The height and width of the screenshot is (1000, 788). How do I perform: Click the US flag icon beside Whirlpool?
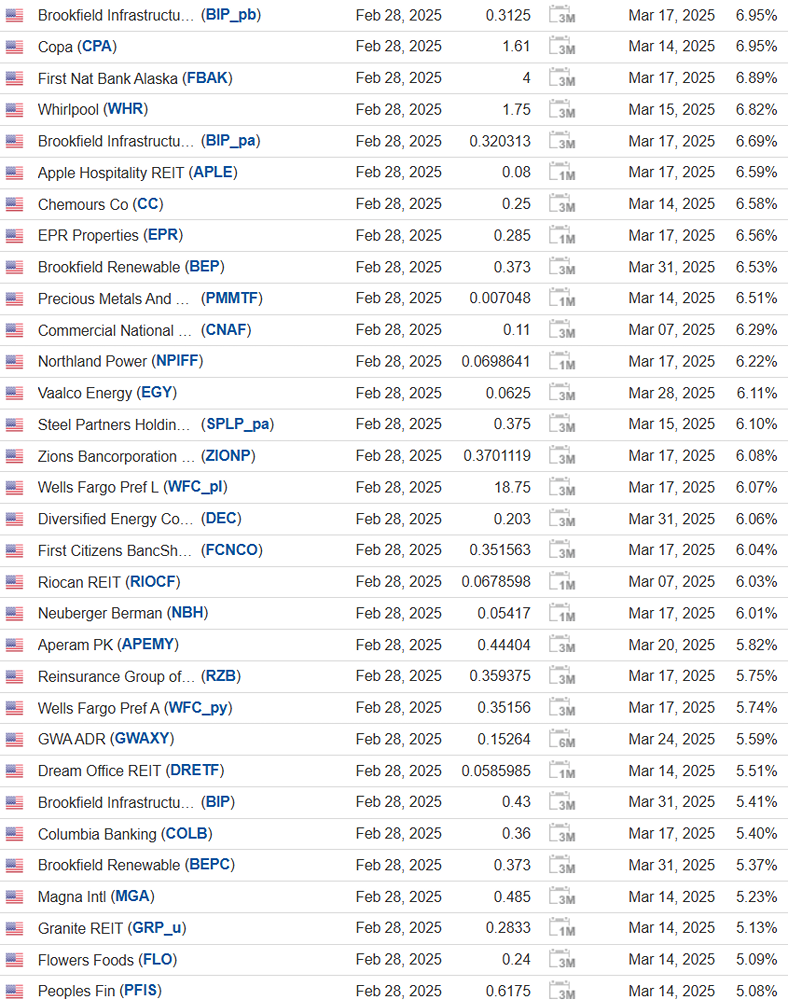click(14, 110)
